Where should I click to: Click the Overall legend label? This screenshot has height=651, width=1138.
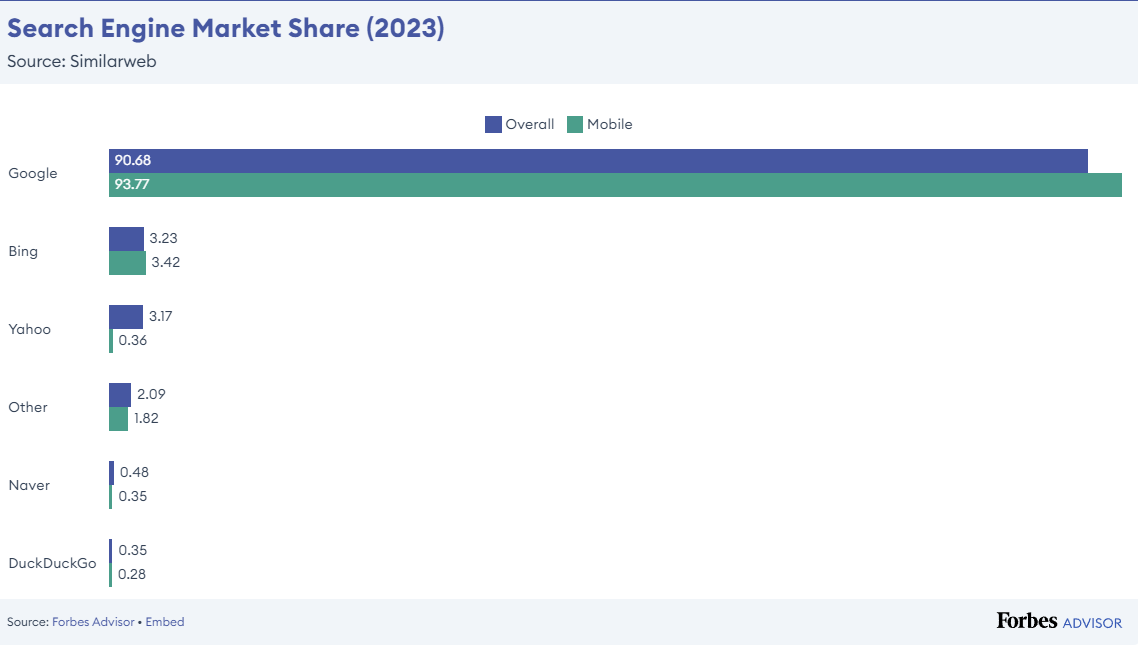(x=530, y=124)
